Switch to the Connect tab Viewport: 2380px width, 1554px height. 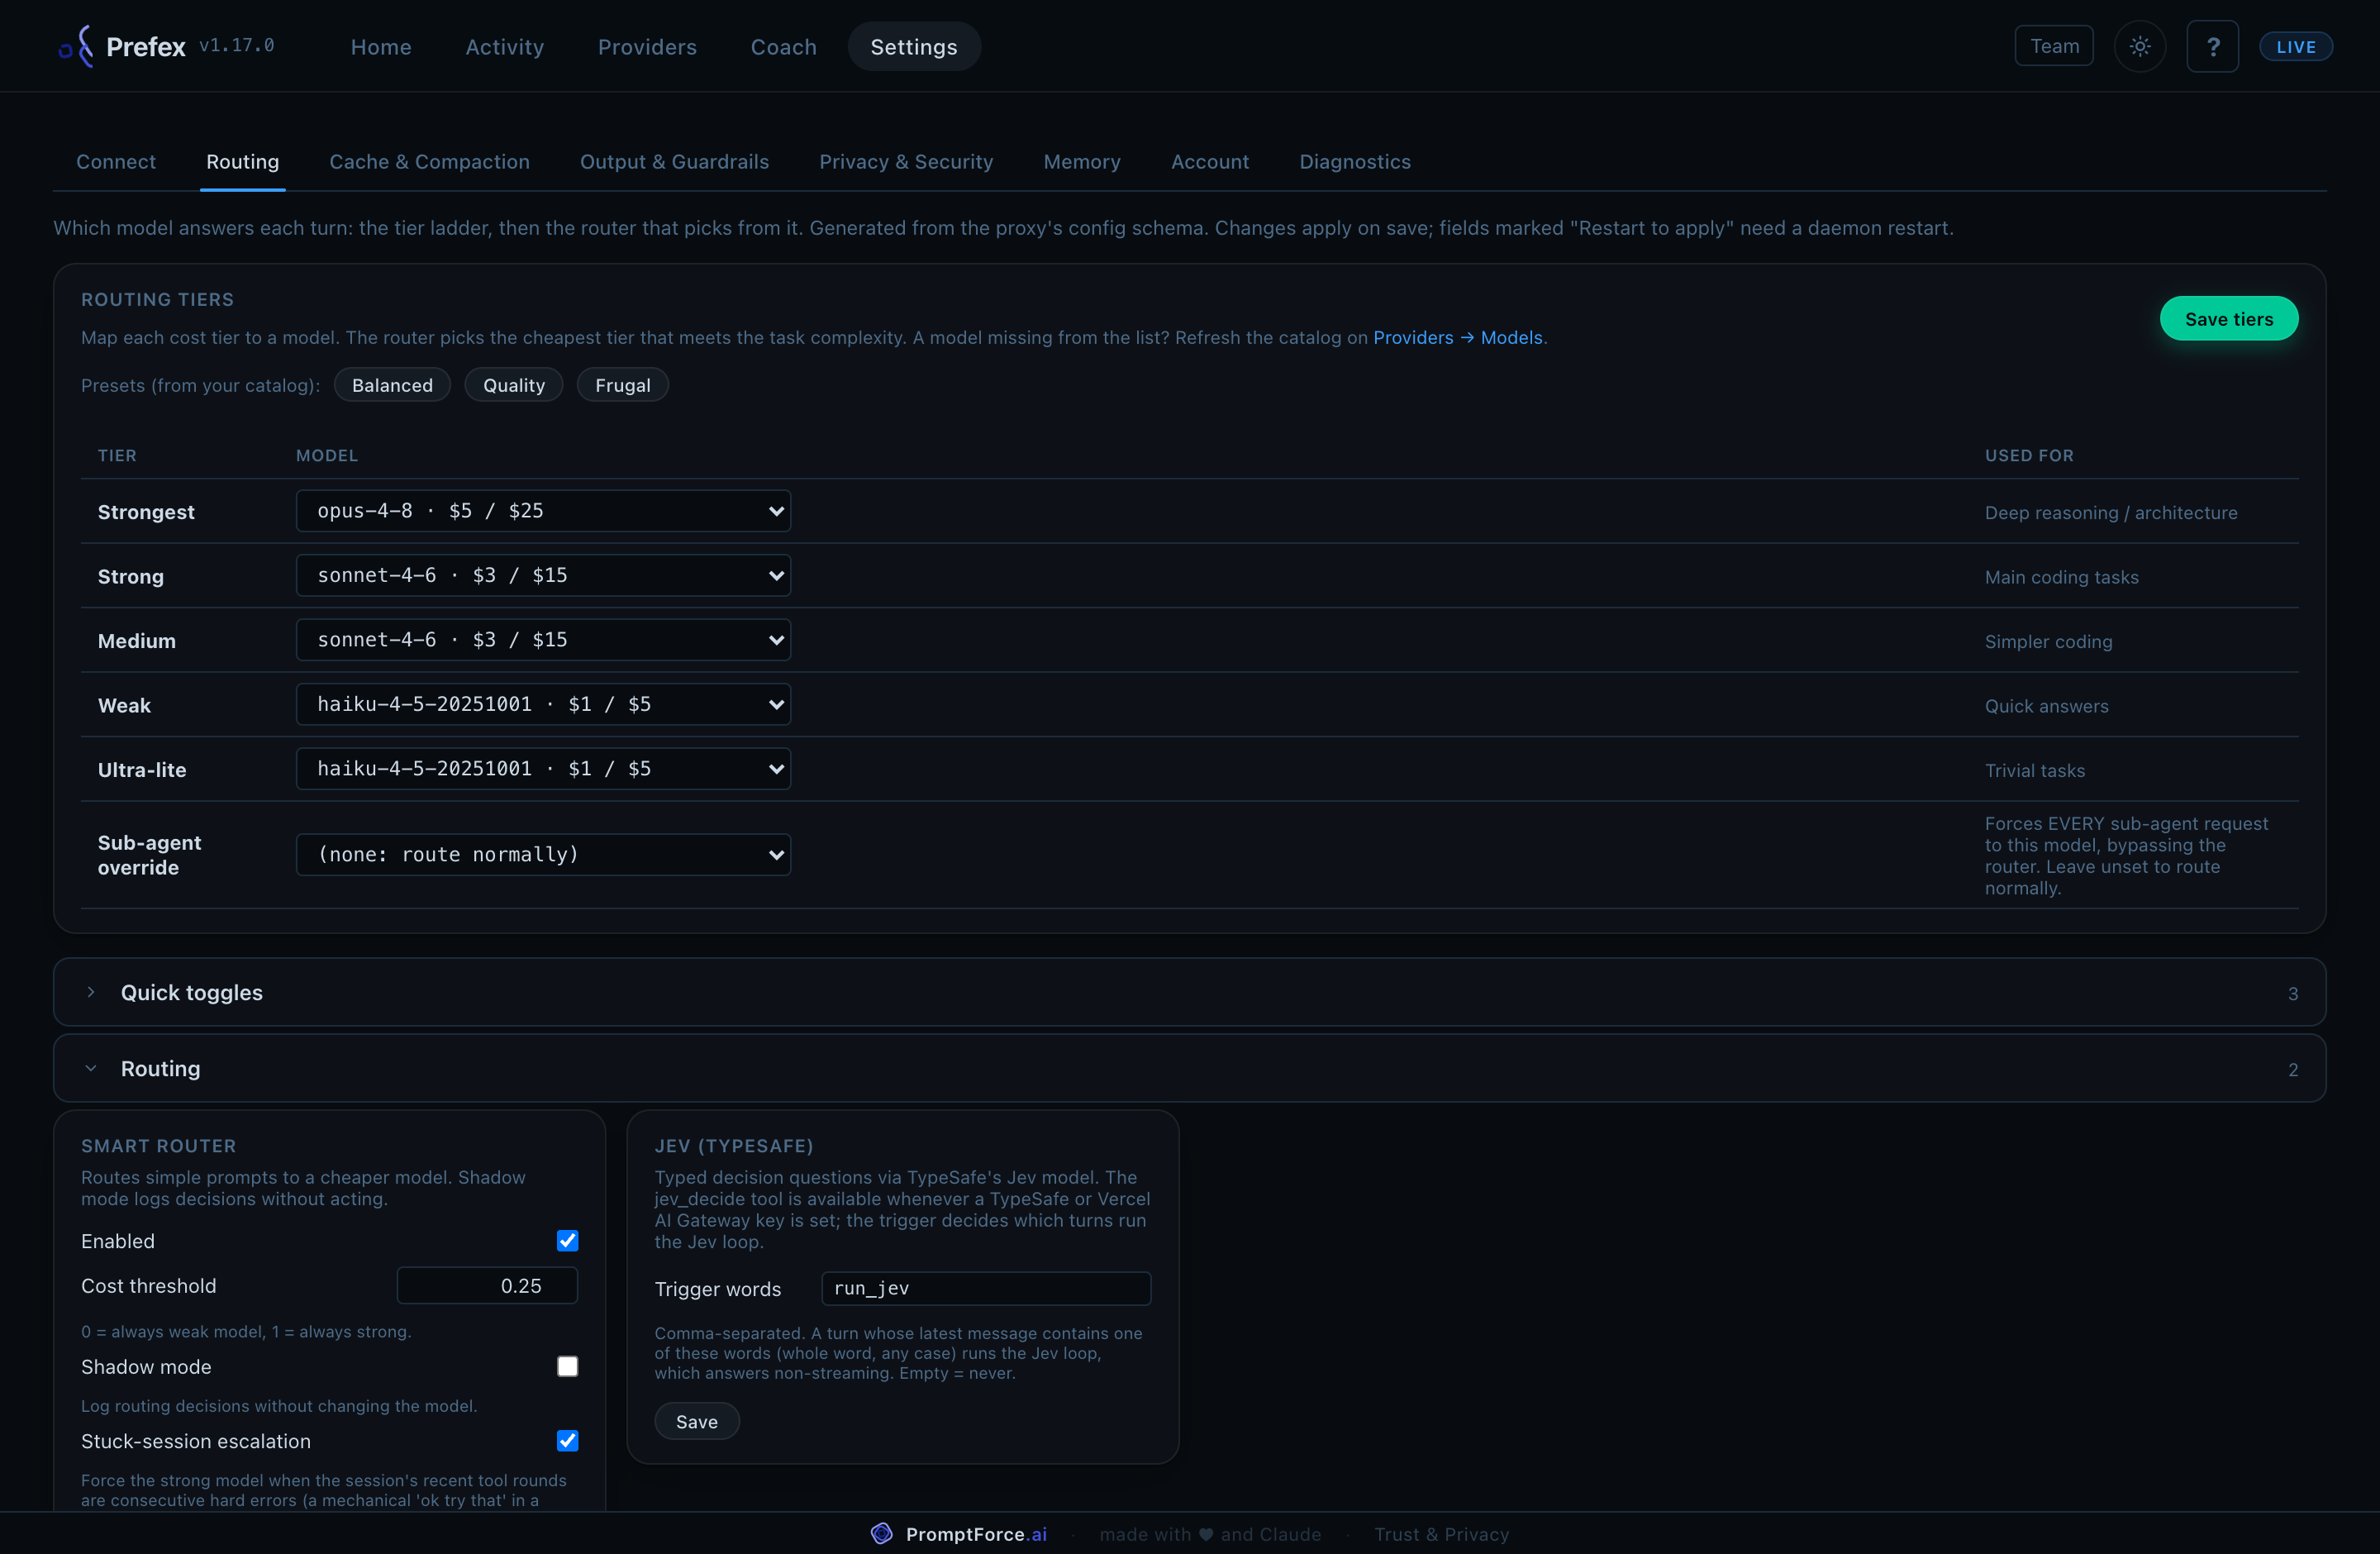click(116, 162)
